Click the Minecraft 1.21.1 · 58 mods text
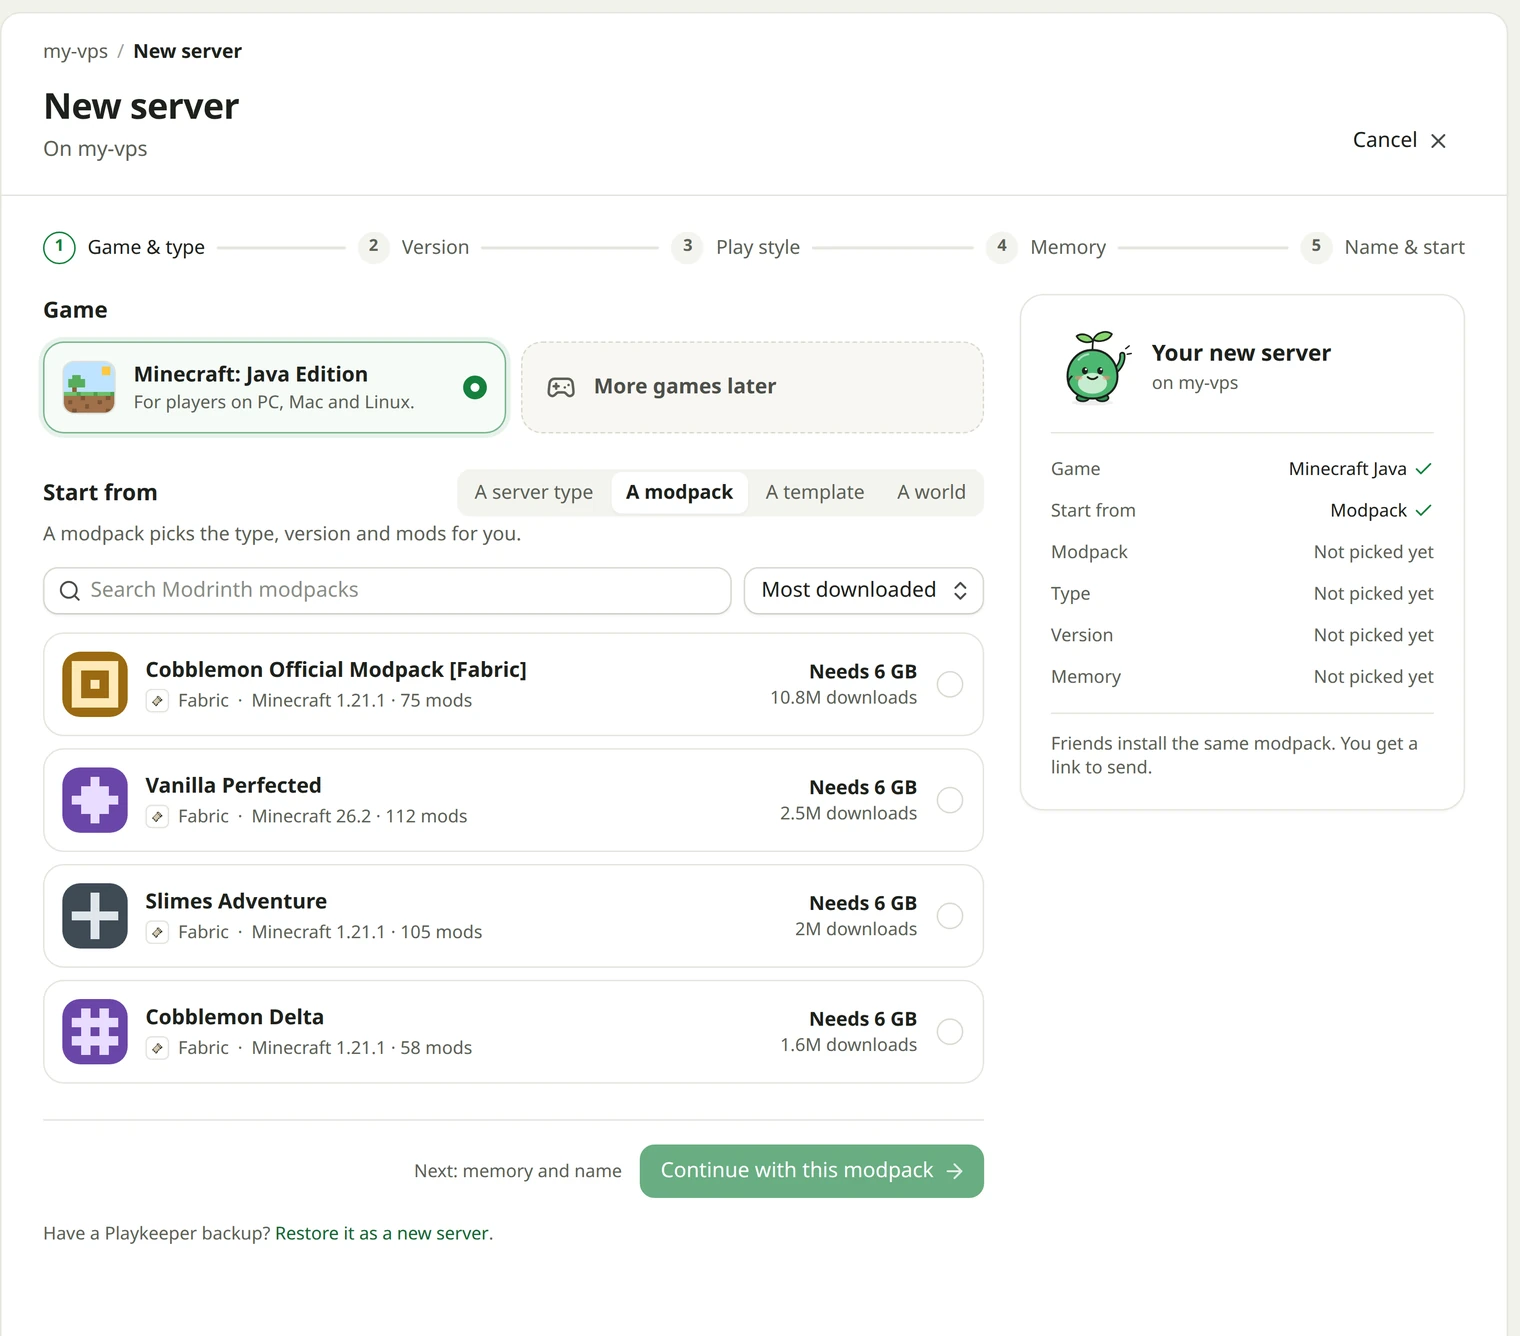The height and width of the screenshot is (1336, 1520). click(362, 1048)
